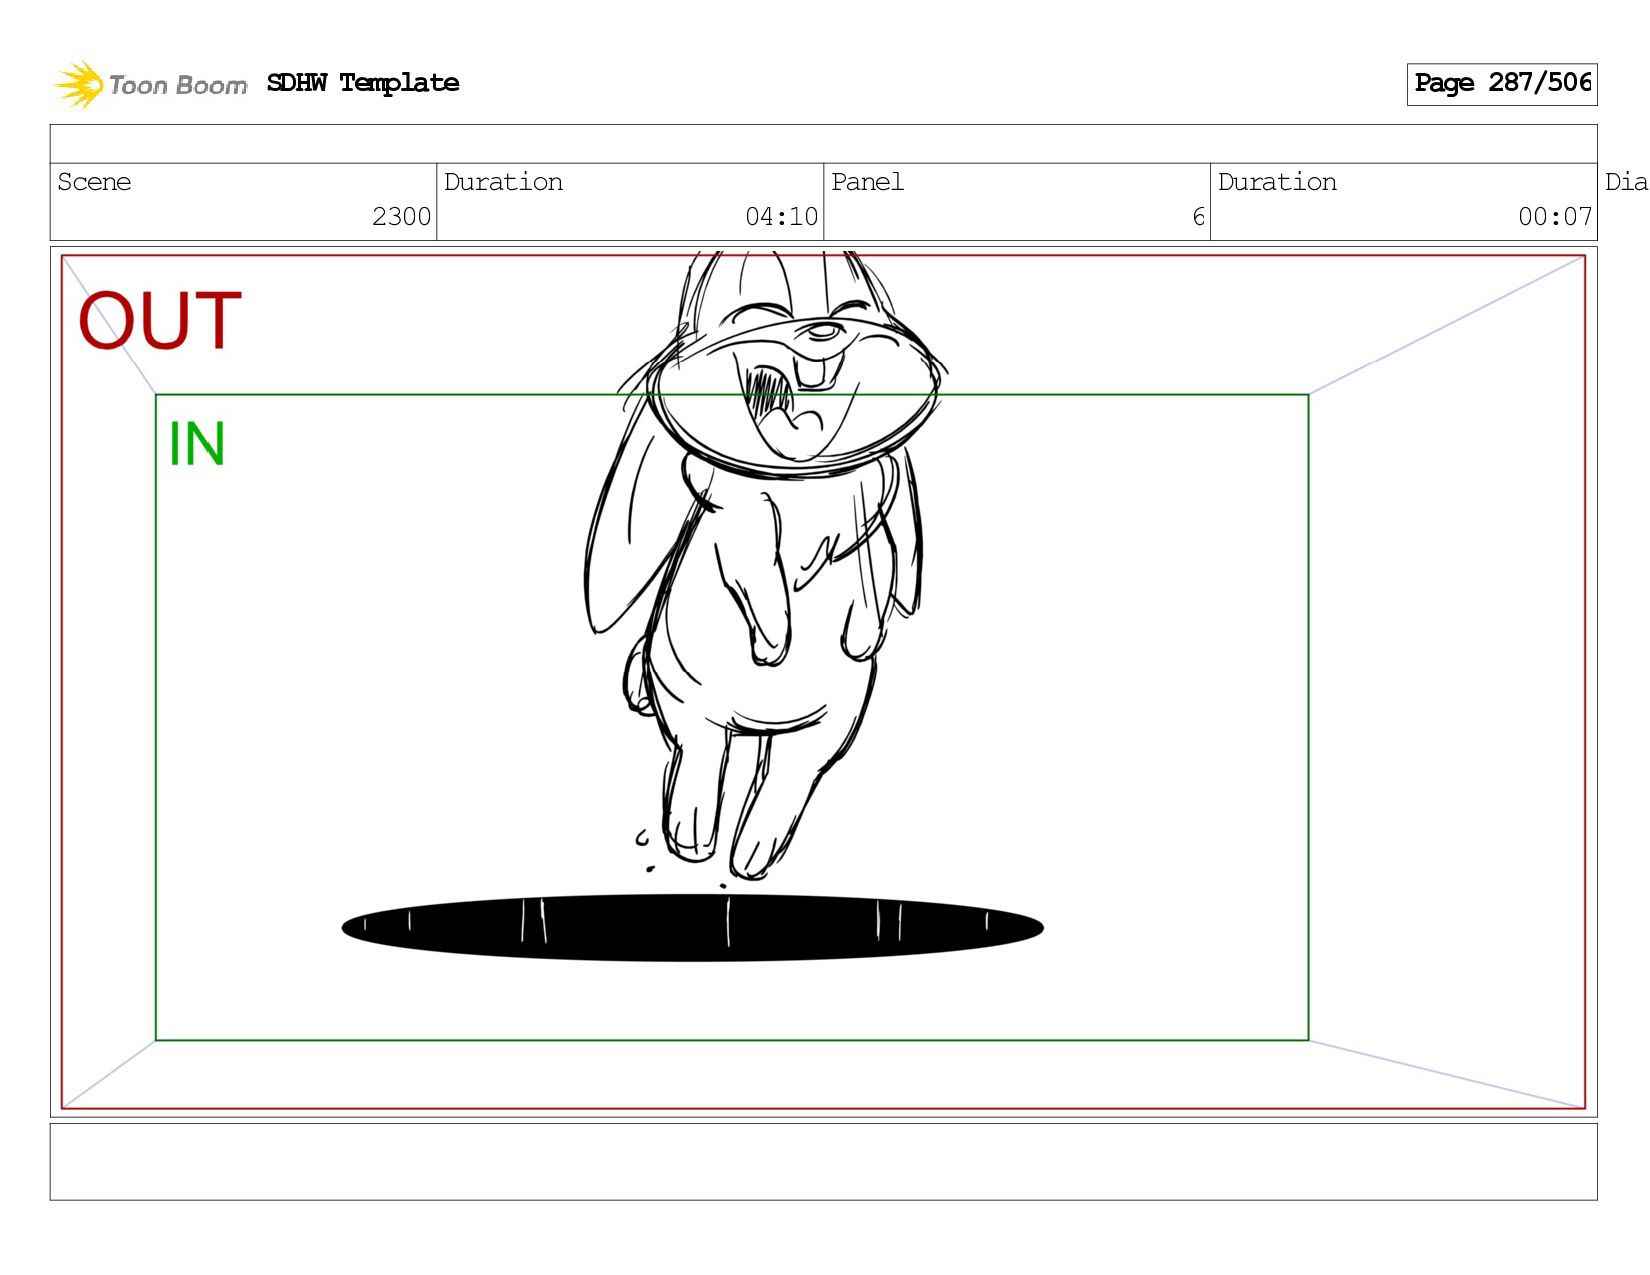Click the 'SDHW Template' title text
This screenshot has height=1275, width=1650.
point(363,83)
